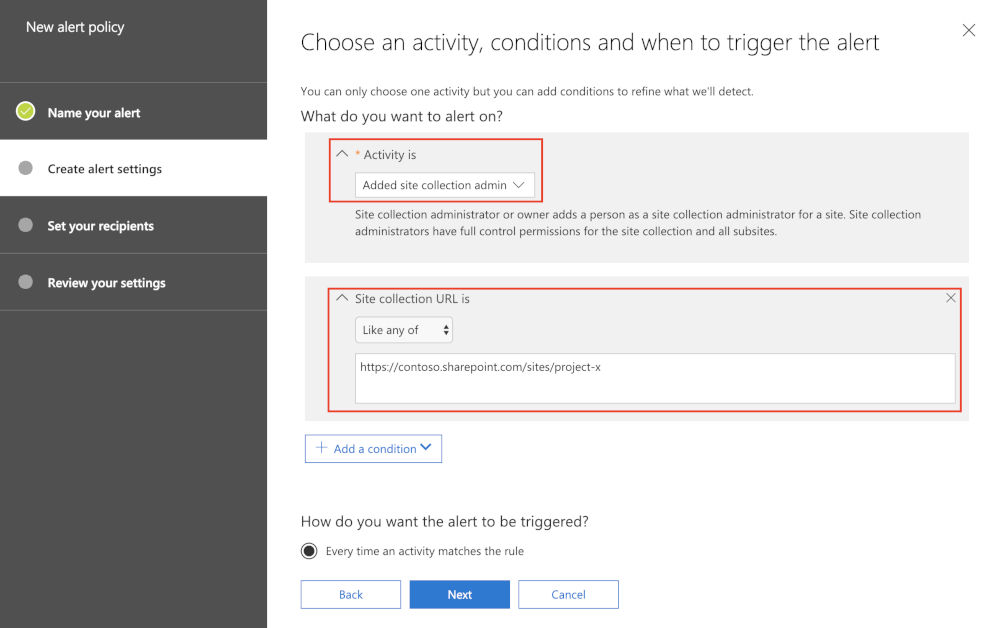Click the gray step dot beside Set your recipients
Screen dimensions: 1000x628
(x=26, y=225)
